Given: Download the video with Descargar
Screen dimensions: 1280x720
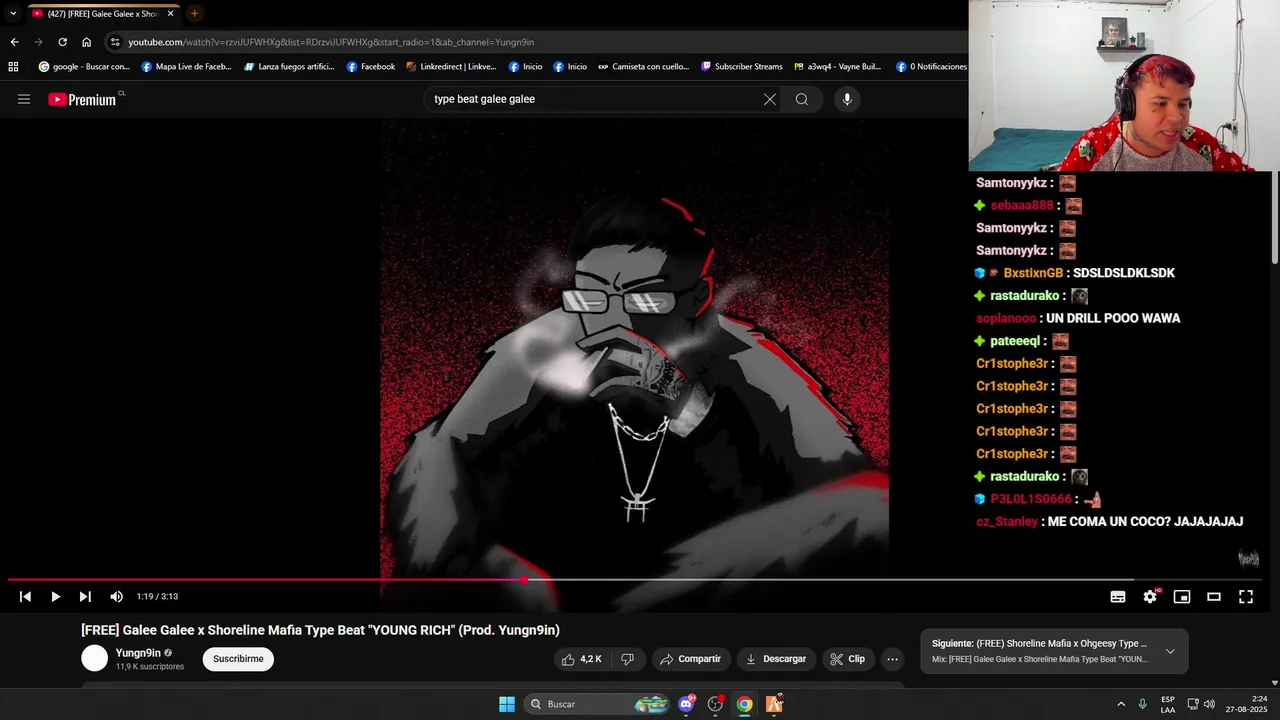Looking at the screenshot, I should click(x=776, y=659).
